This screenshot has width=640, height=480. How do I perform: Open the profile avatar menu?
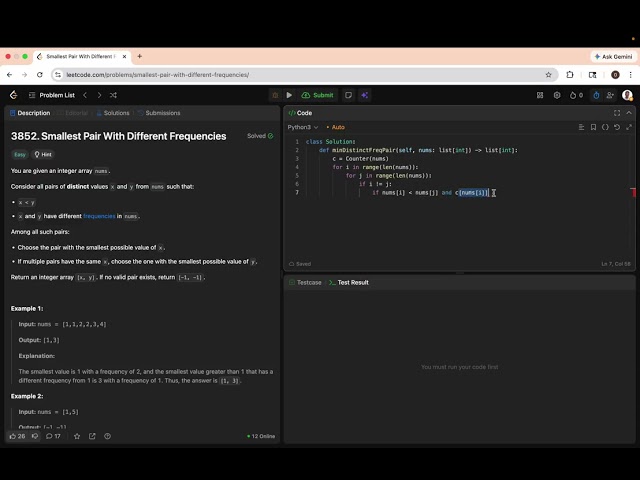[x=627, y=95]
